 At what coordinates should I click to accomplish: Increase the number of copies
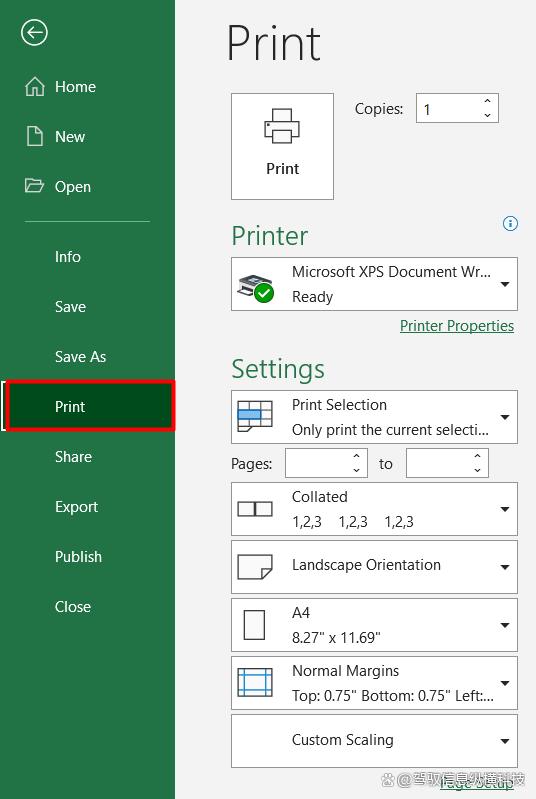(488, 101)
